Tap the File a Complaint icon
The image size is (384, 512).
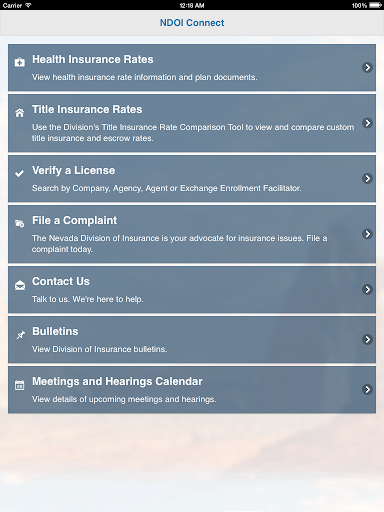(20, 223)
